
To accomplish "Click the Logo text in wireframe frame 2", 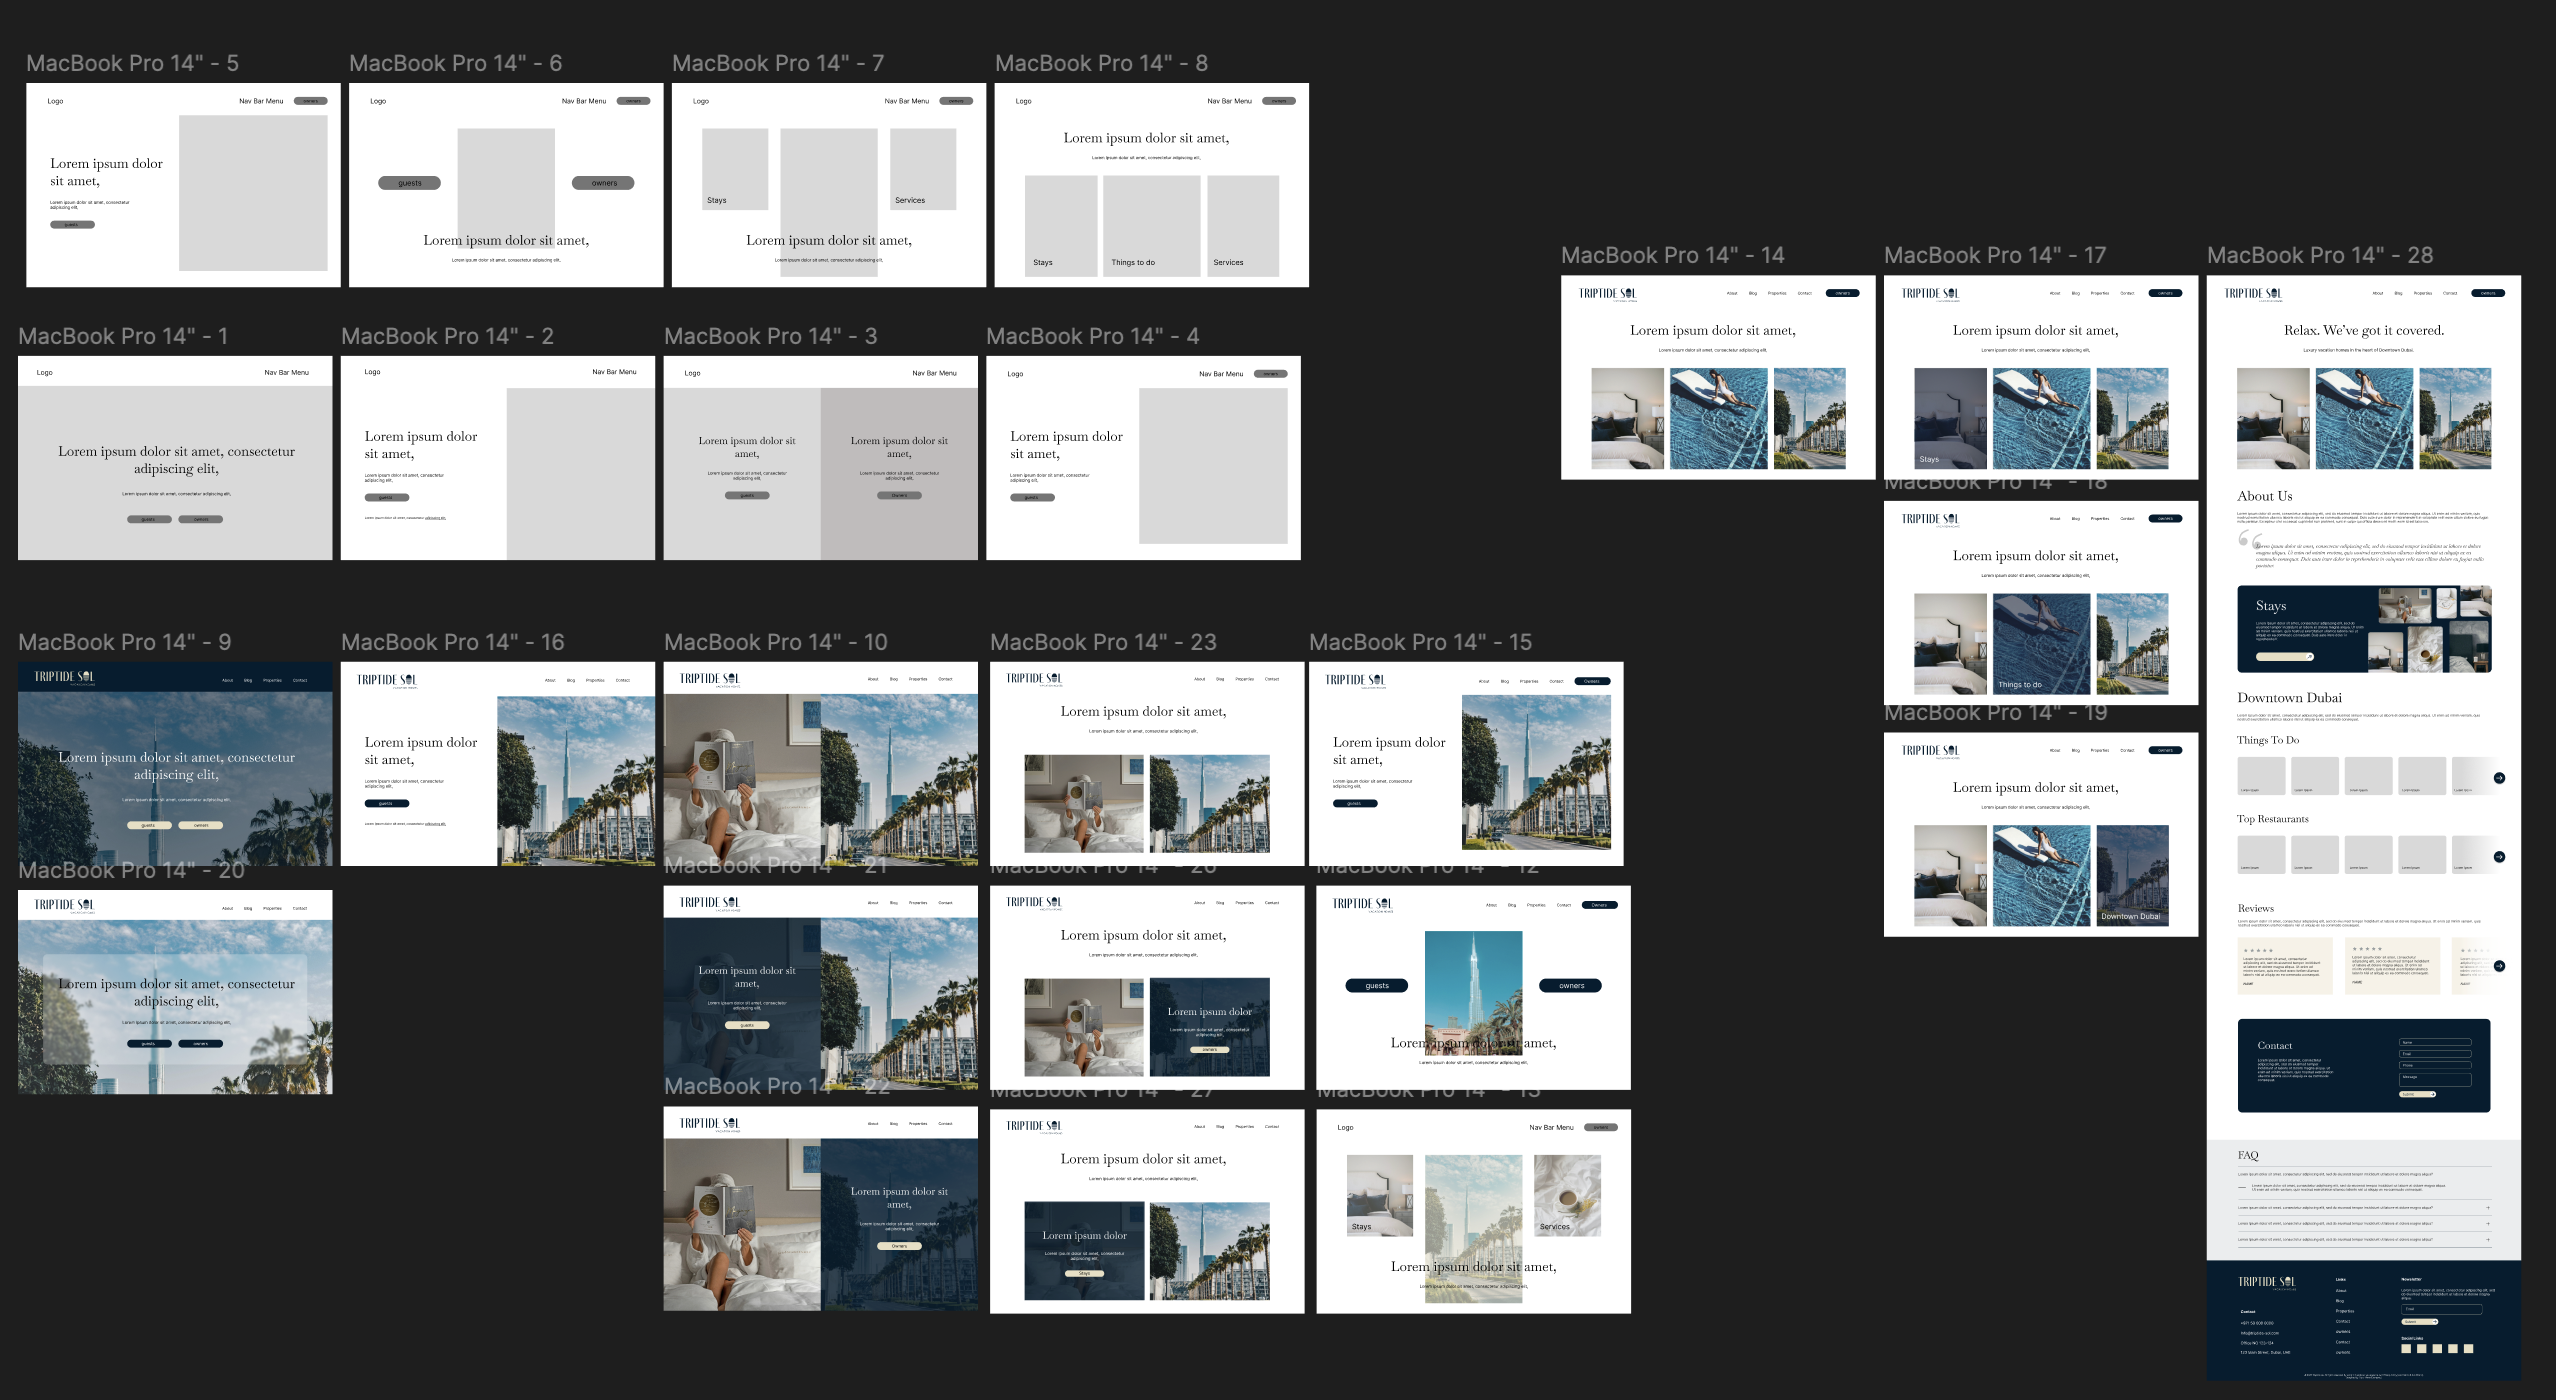I will [372, 372].
